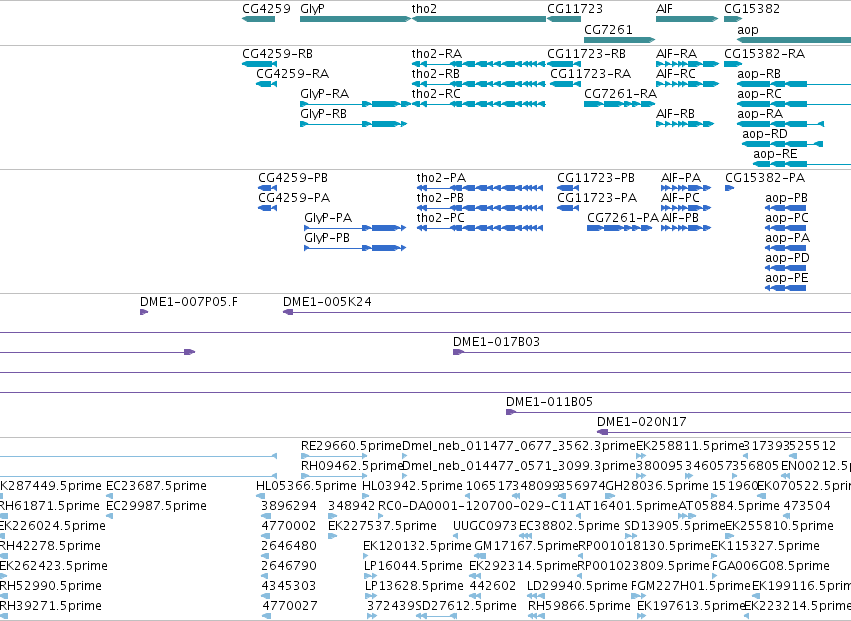Open the GlyP-PB protein label

tap(327, 238)
